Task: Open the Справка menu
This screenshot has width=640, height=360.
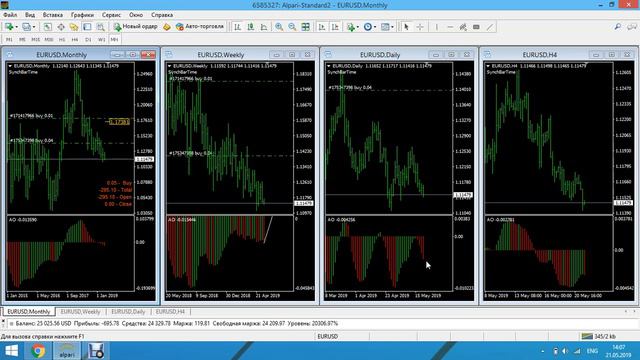Action: coord(162,15)
